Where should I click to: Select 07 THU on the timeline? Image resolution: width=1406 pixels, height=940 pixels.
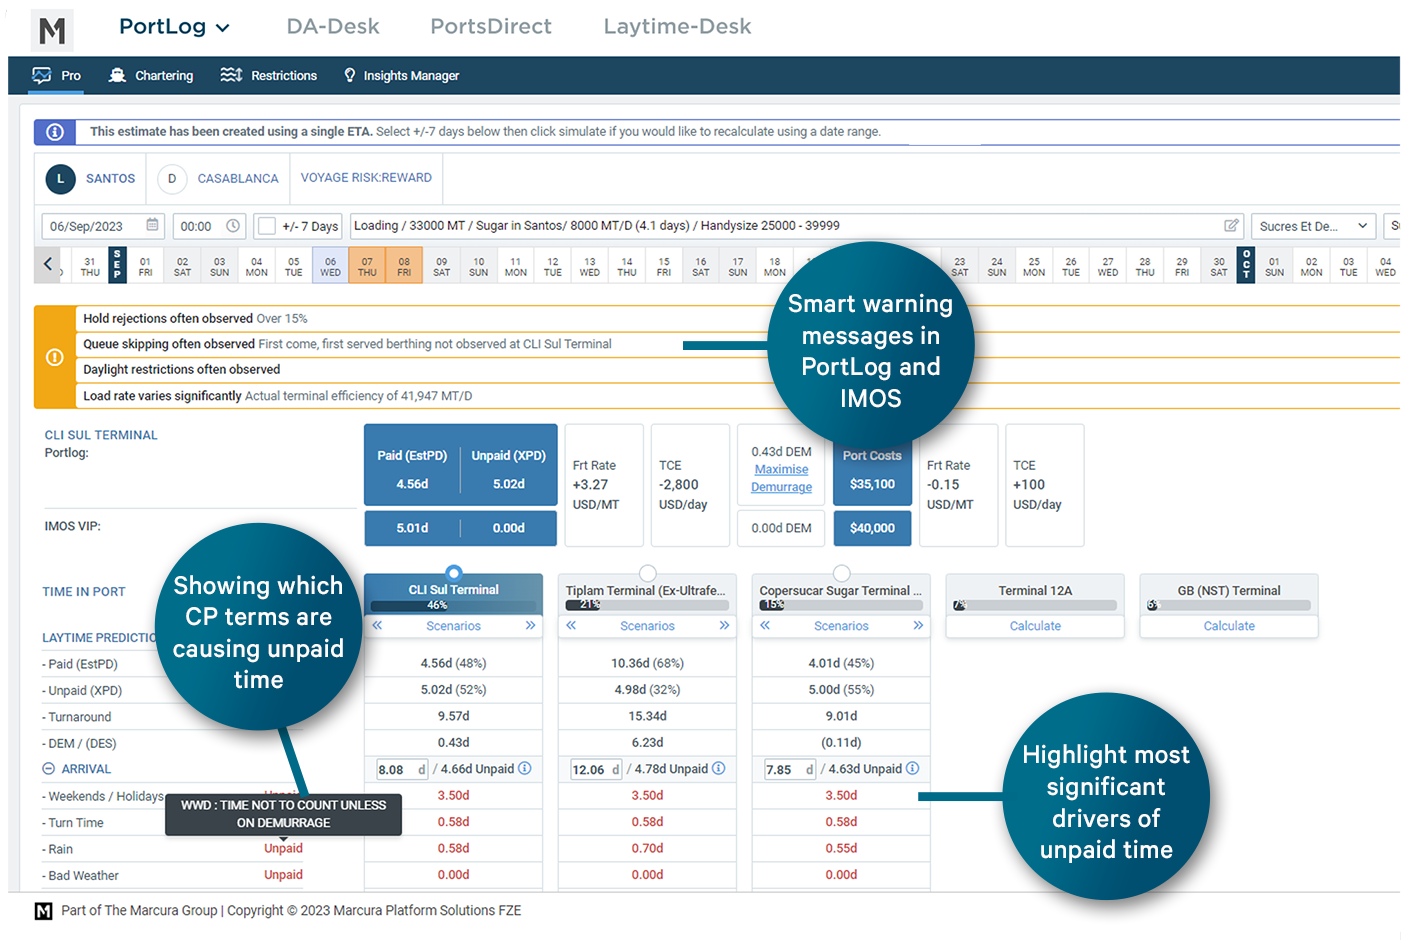click(367, 266)
